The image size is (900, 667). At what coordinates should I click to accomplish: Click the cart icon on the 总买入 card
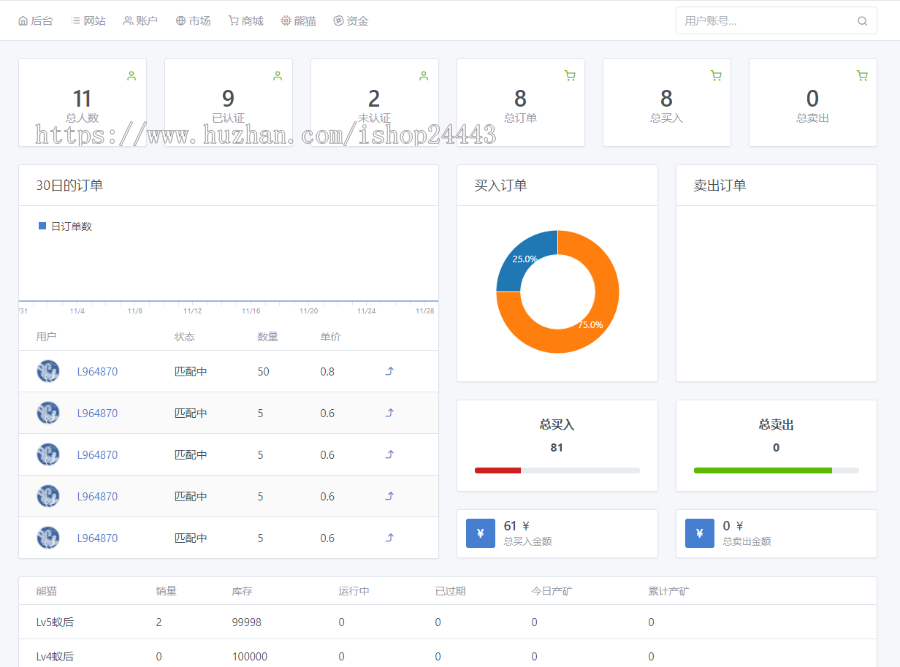(715, 74)
